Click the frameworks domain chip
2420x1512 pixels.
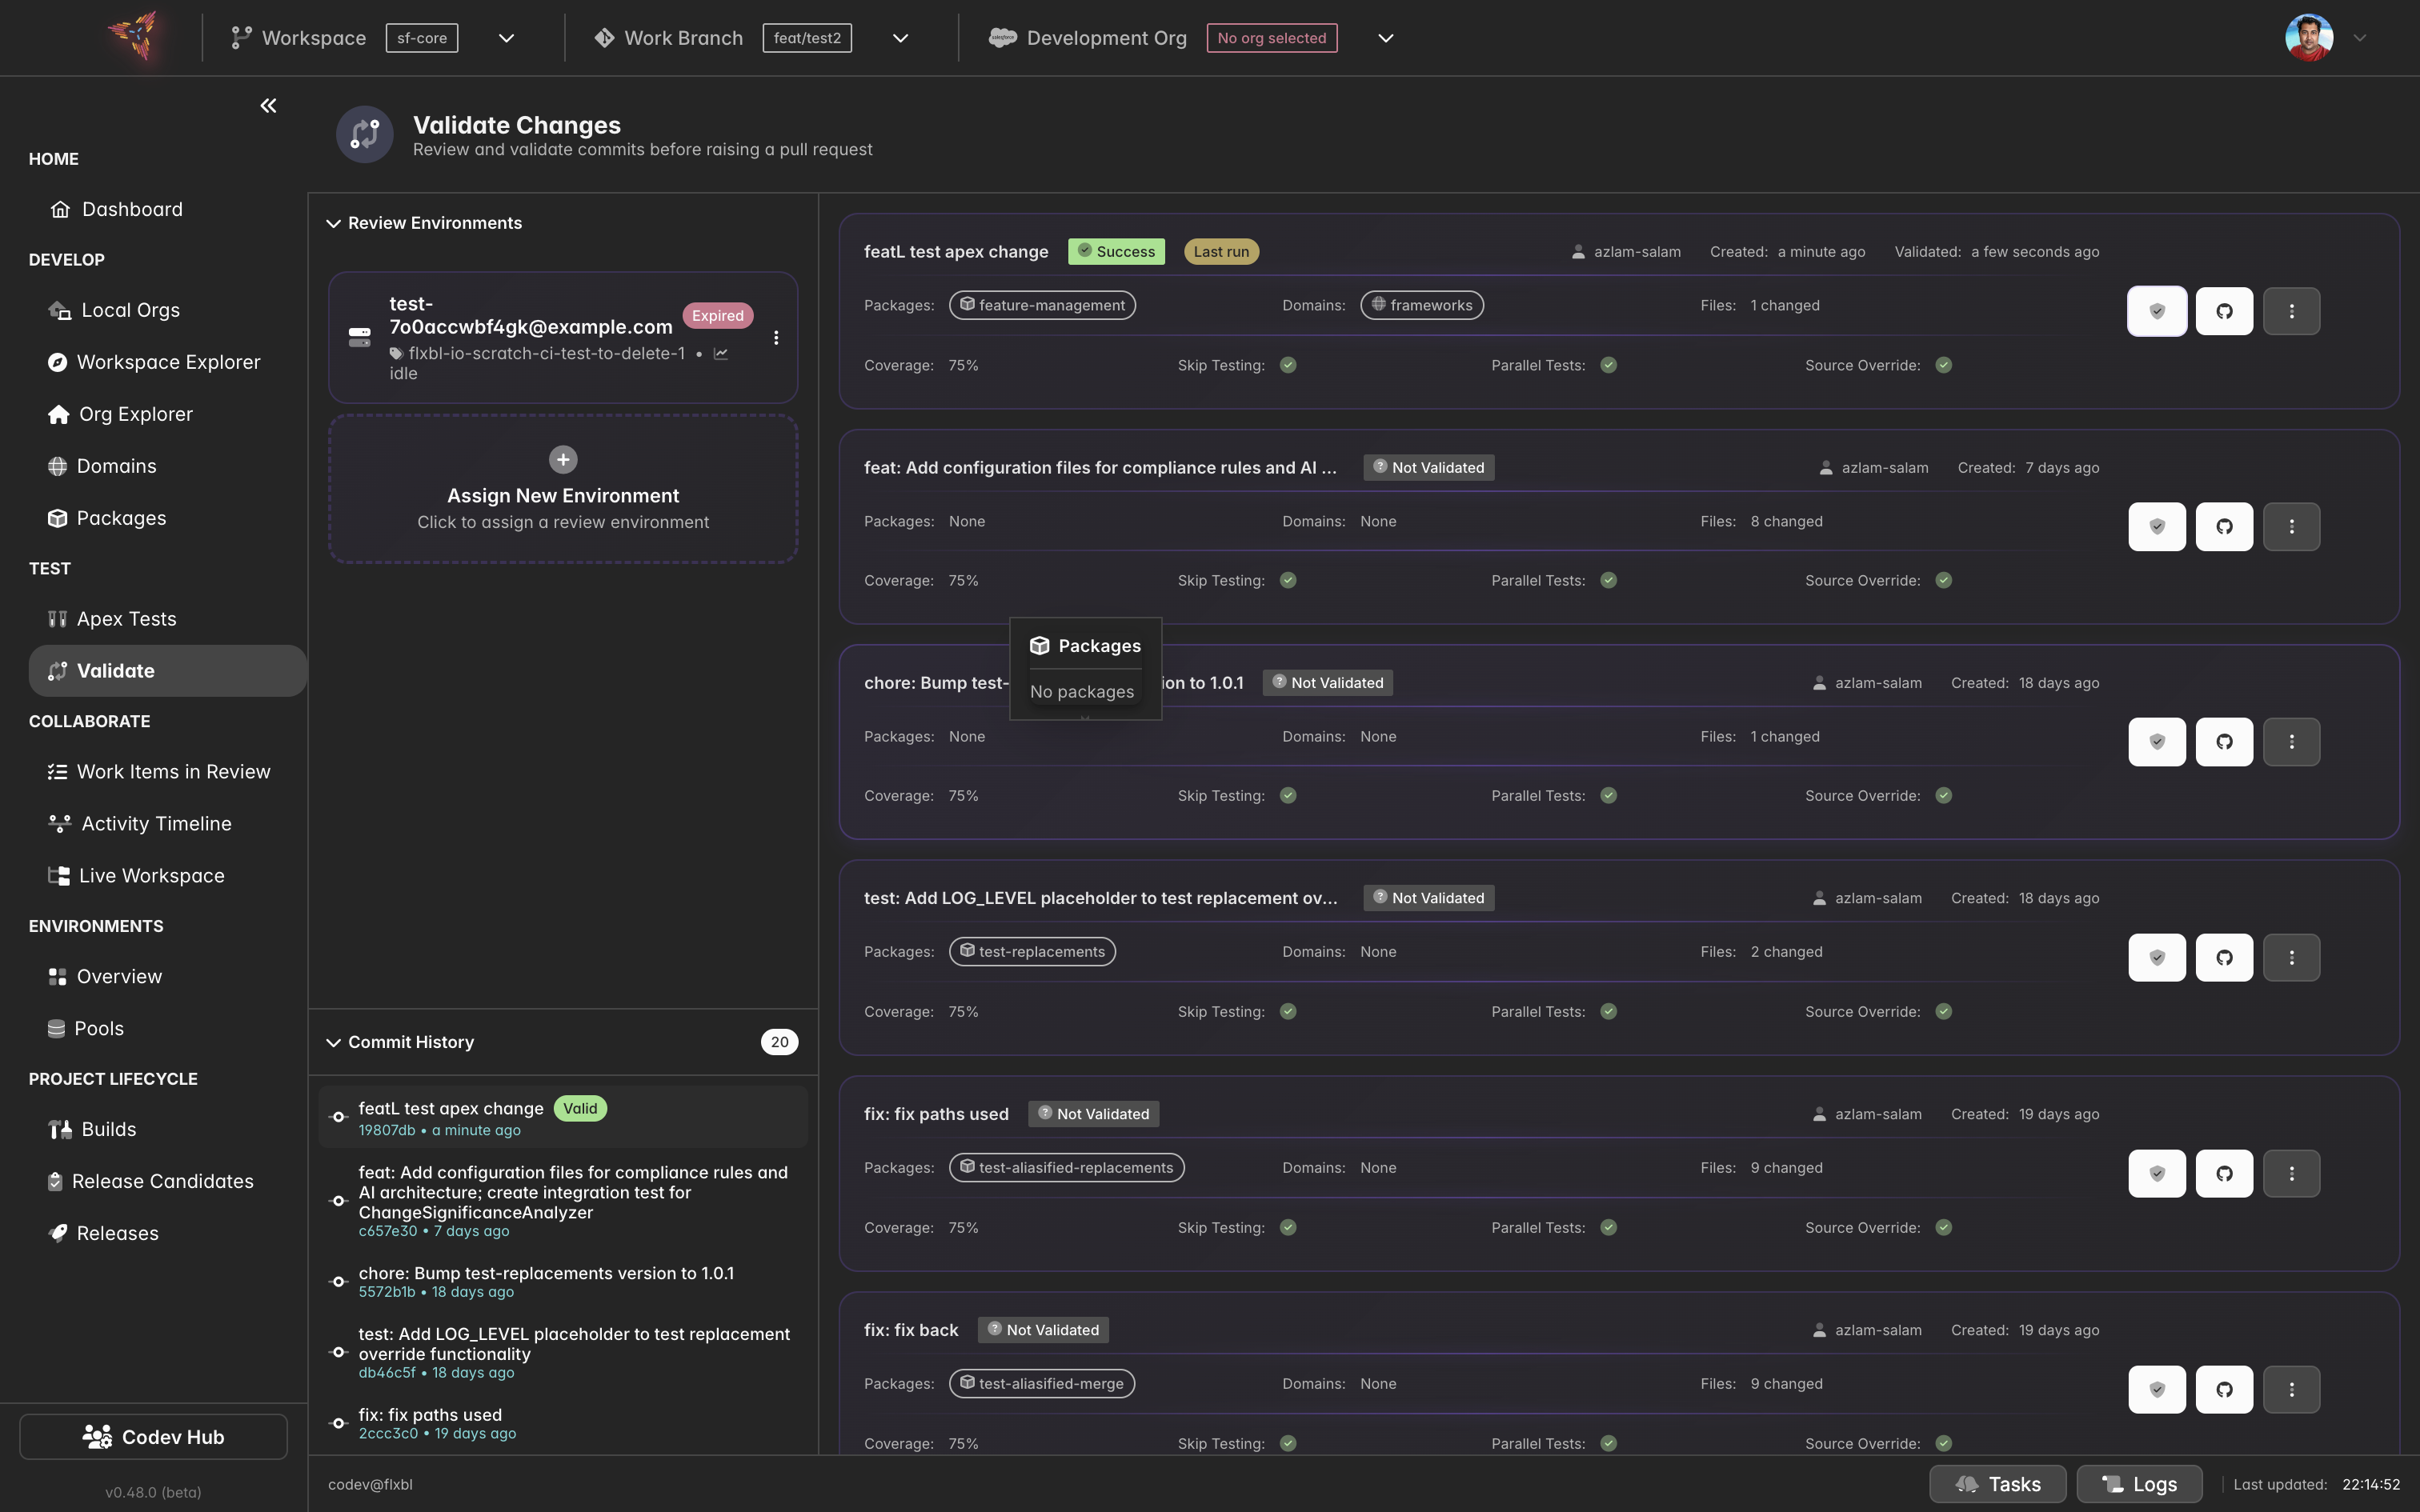tap(1421, 305)
